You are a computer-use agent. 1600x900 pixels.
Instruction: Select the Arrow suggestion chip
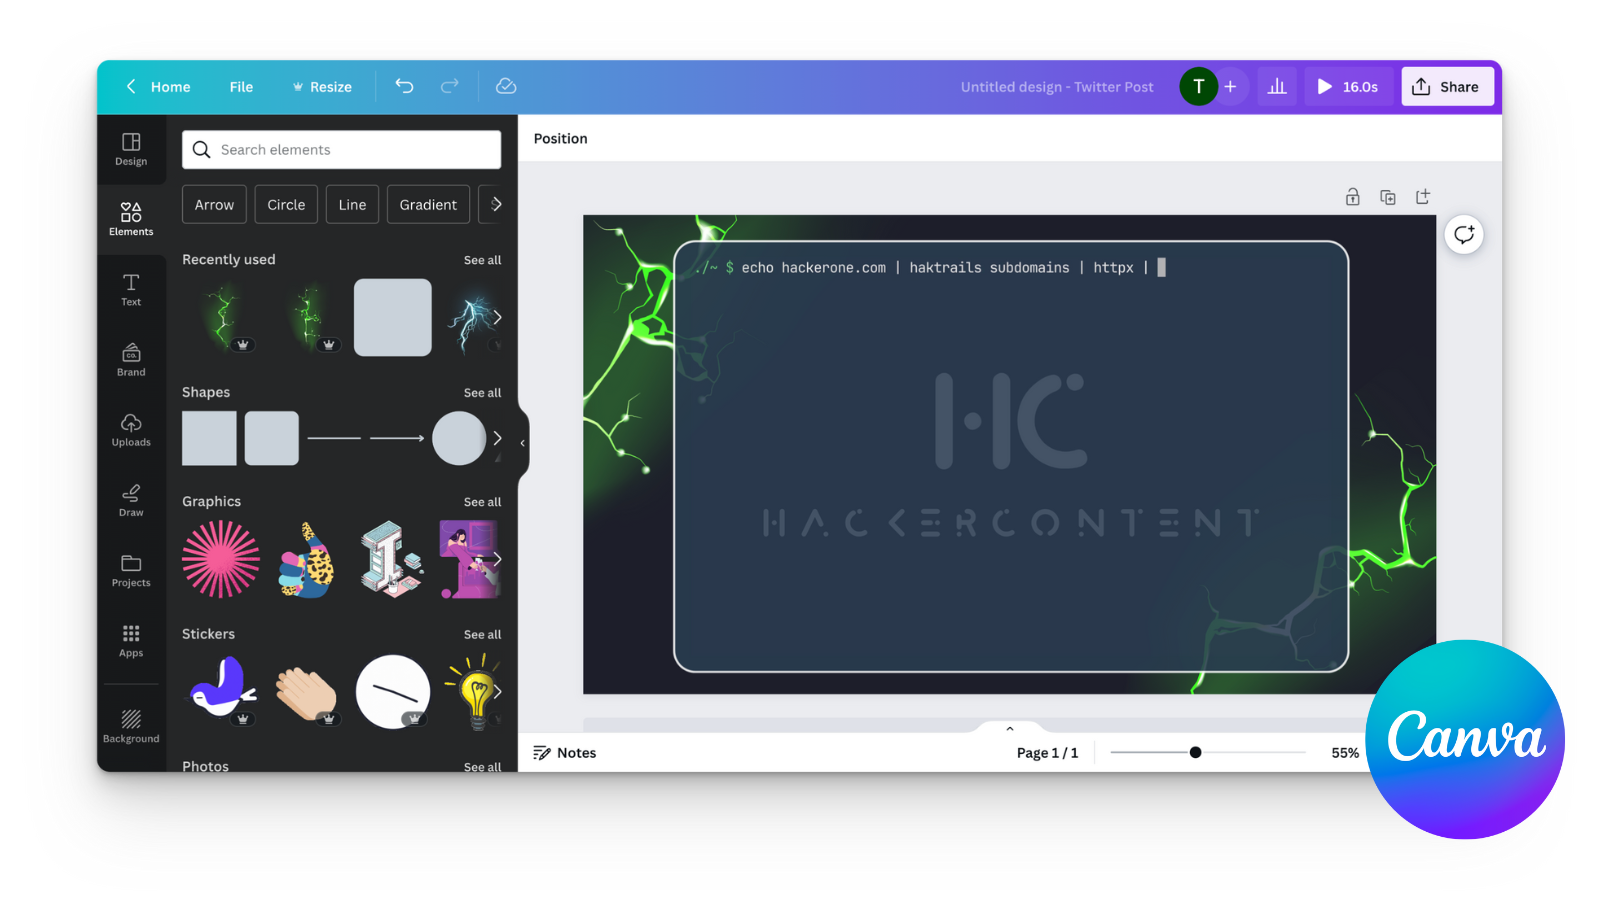pyautogui.click(x=214, y=204)
